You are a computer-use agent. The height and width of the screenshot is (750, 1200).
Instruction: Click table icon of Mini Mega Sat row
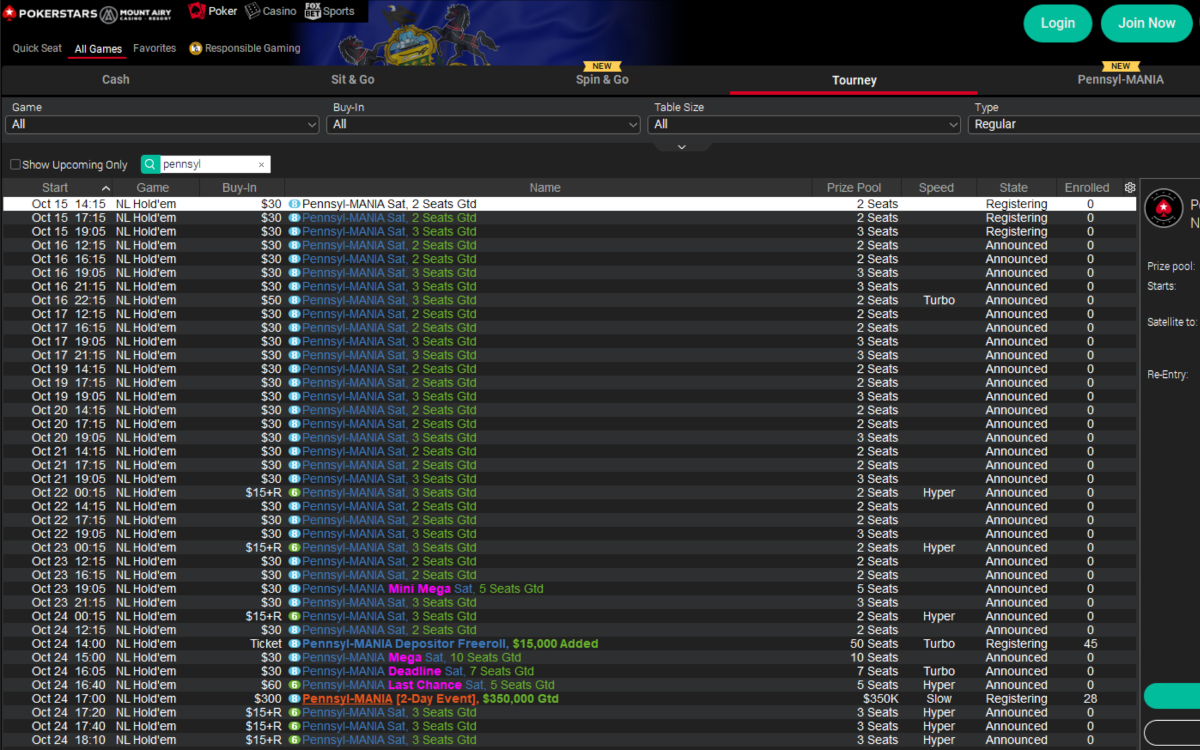(294, 589)
